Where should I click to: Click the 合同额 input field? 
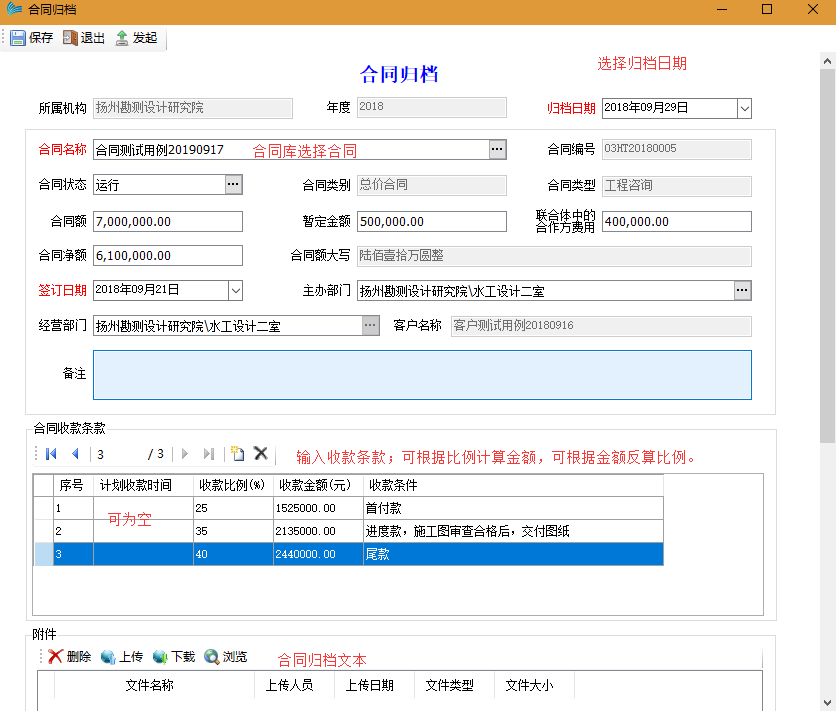(168, 222)
